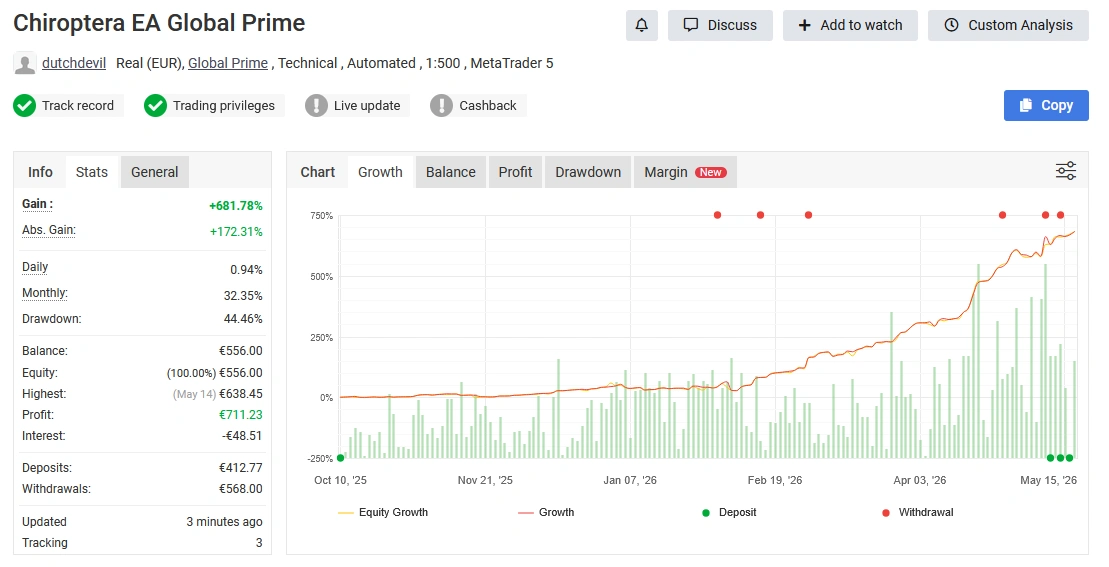This screenshot has width=1109, height=567.
Task: Open the Drawdown chart tab
Action: tap(588, 172)
